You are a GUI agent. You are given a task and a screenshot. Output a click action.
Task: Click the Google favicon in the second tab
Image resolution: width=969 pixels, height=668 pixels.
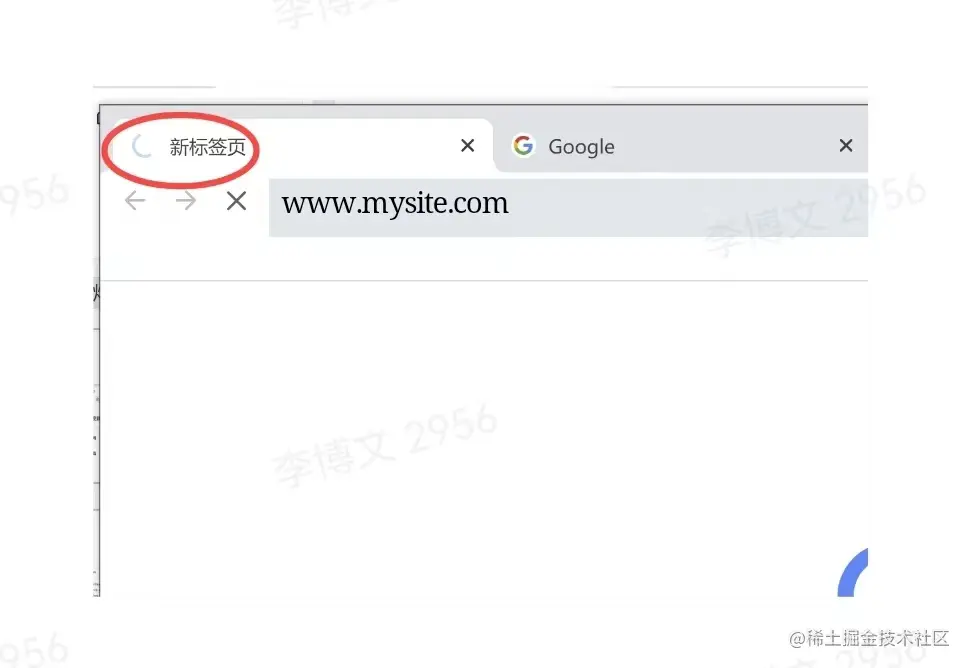tap(523, 146)
